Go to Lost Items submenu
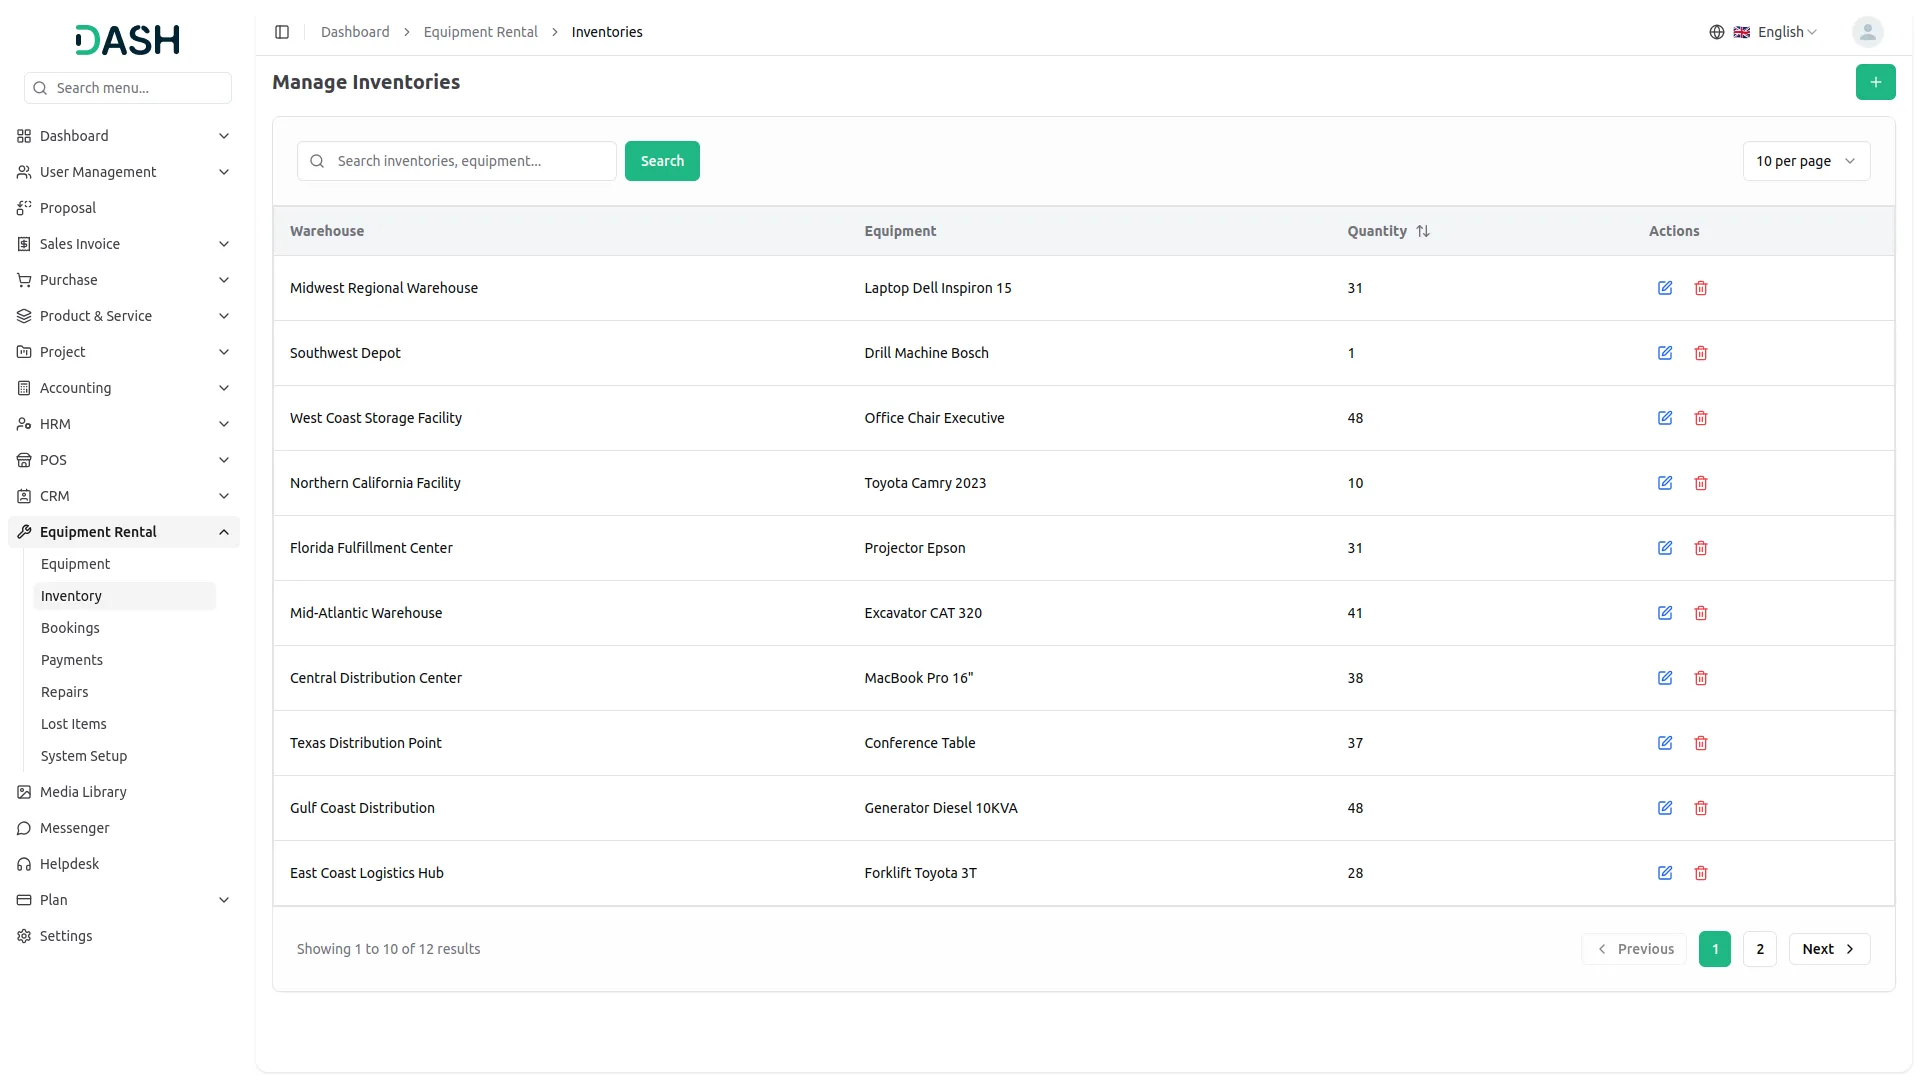Viewport: 1920px width, 1080px height. click(74, 724)
